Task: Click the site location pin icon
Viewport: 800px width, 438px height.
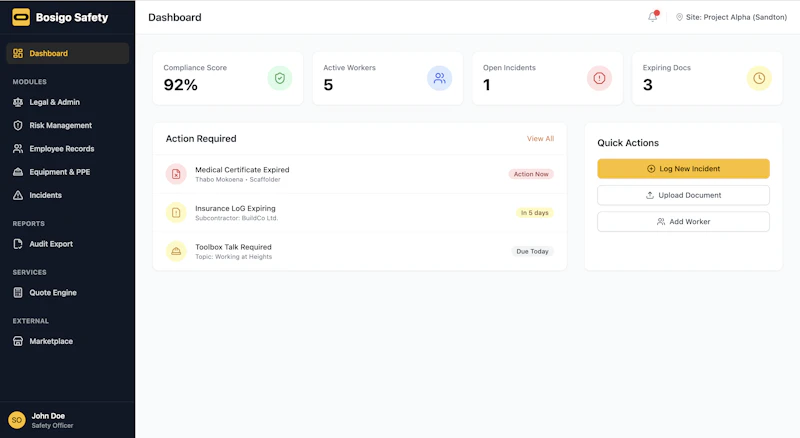Action: (679, 17)
